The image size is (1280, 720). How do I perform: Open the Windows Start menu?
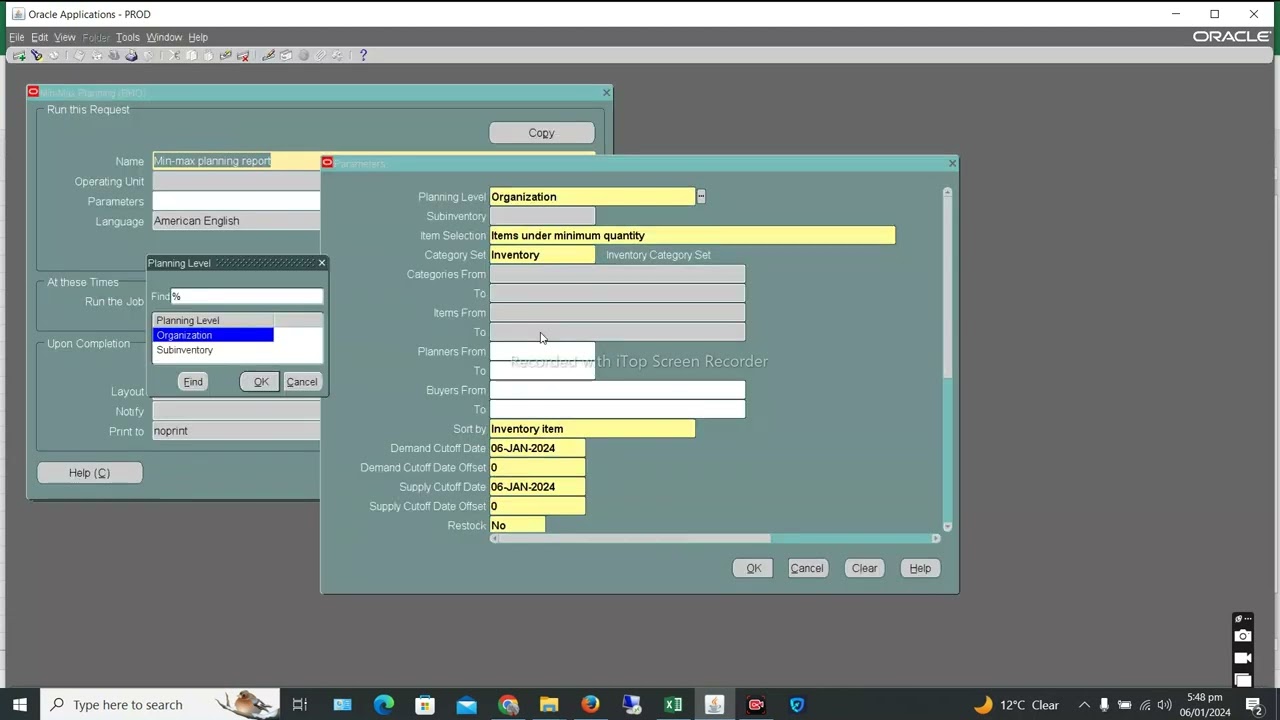pyautogui.click(x=20, y=705)
